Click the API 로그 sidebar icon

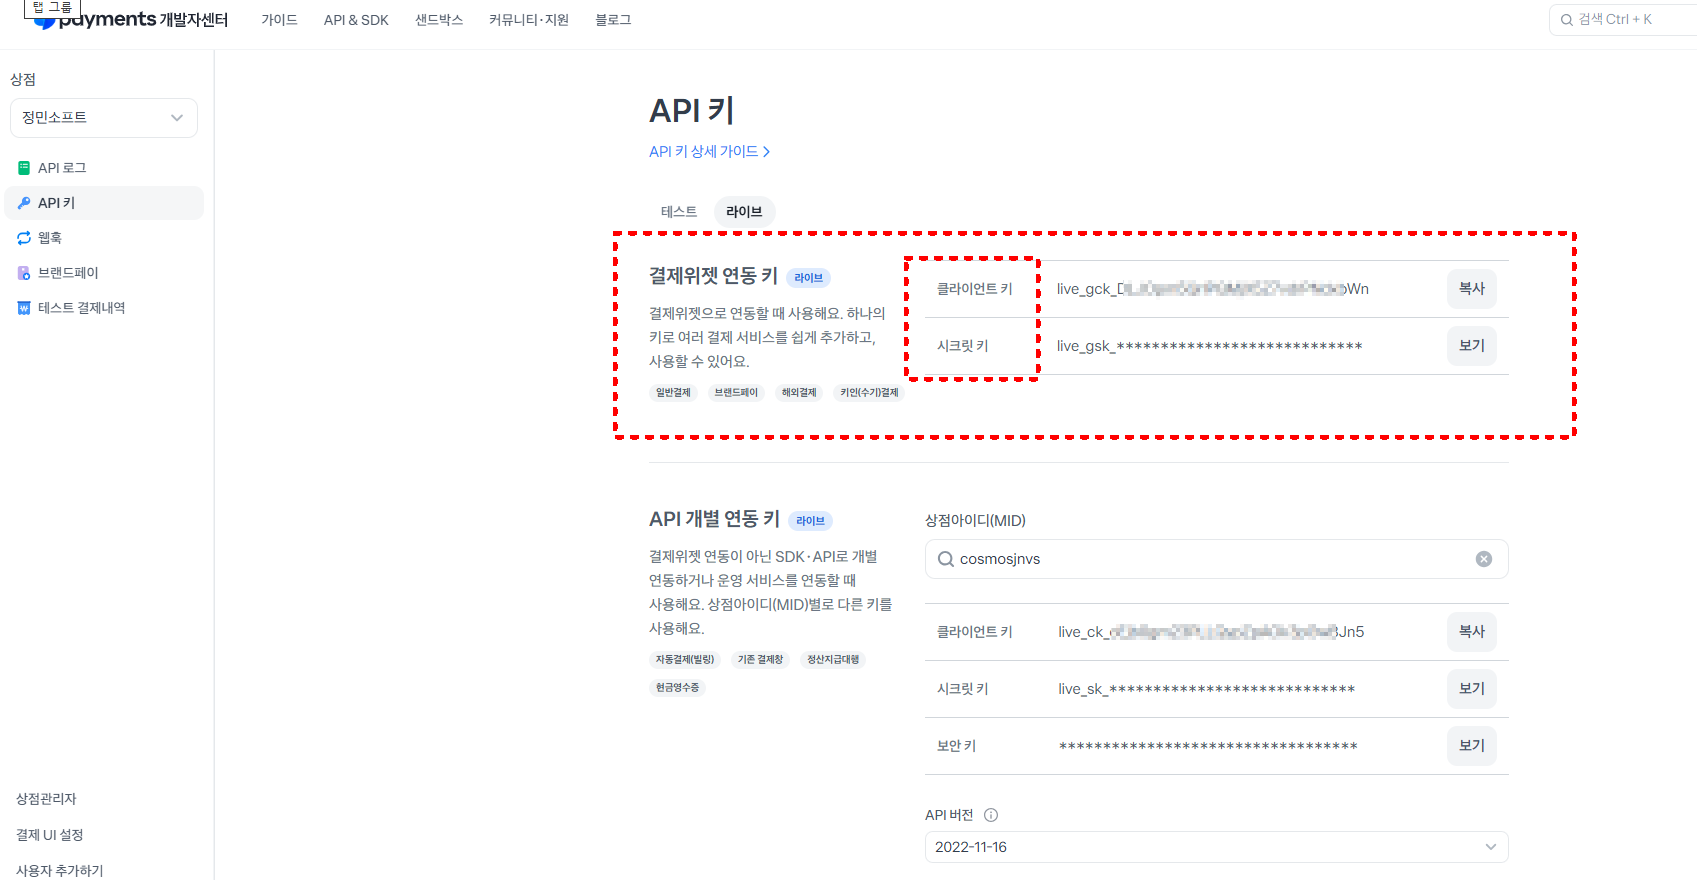[24, 168]
